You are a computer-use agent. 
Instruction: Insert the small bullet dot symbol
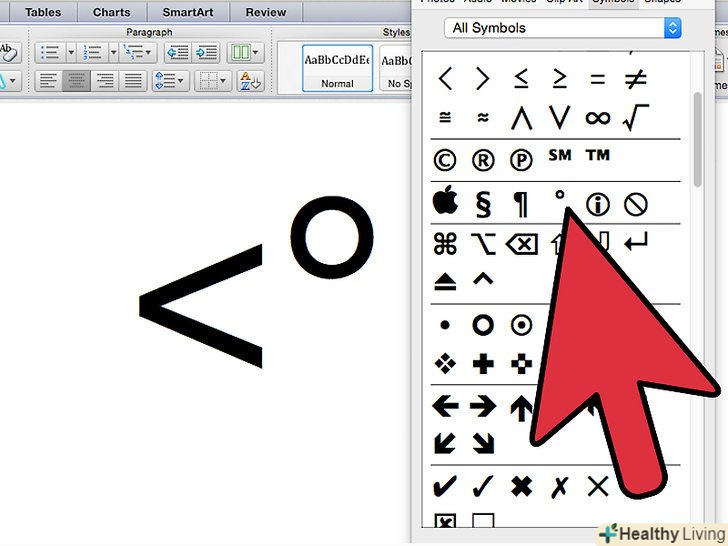[x=445, y=325]
